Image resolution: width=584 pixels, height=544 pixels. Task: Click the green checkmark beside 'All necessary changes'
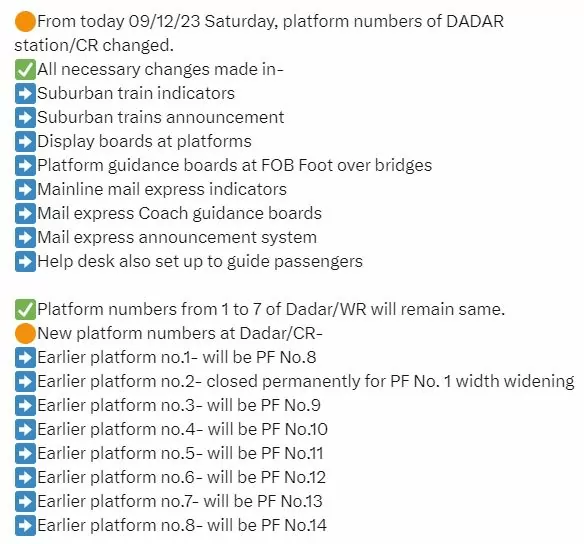(25, 70)
